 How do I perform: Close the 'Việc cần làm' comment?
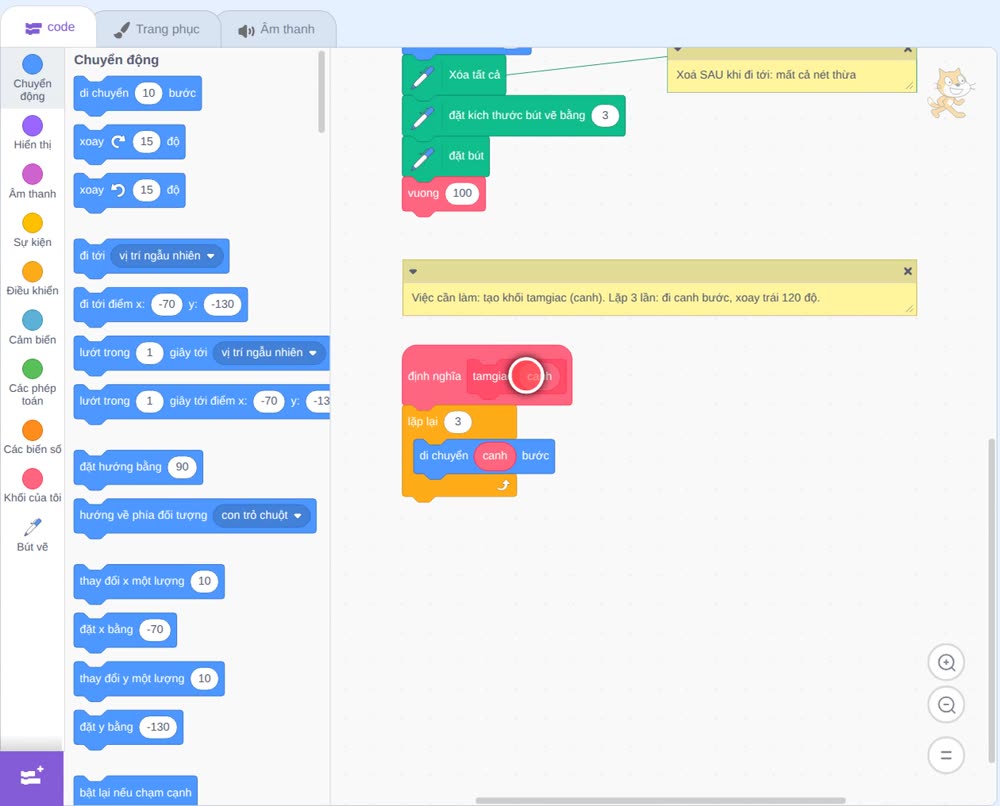coord(908,272)
